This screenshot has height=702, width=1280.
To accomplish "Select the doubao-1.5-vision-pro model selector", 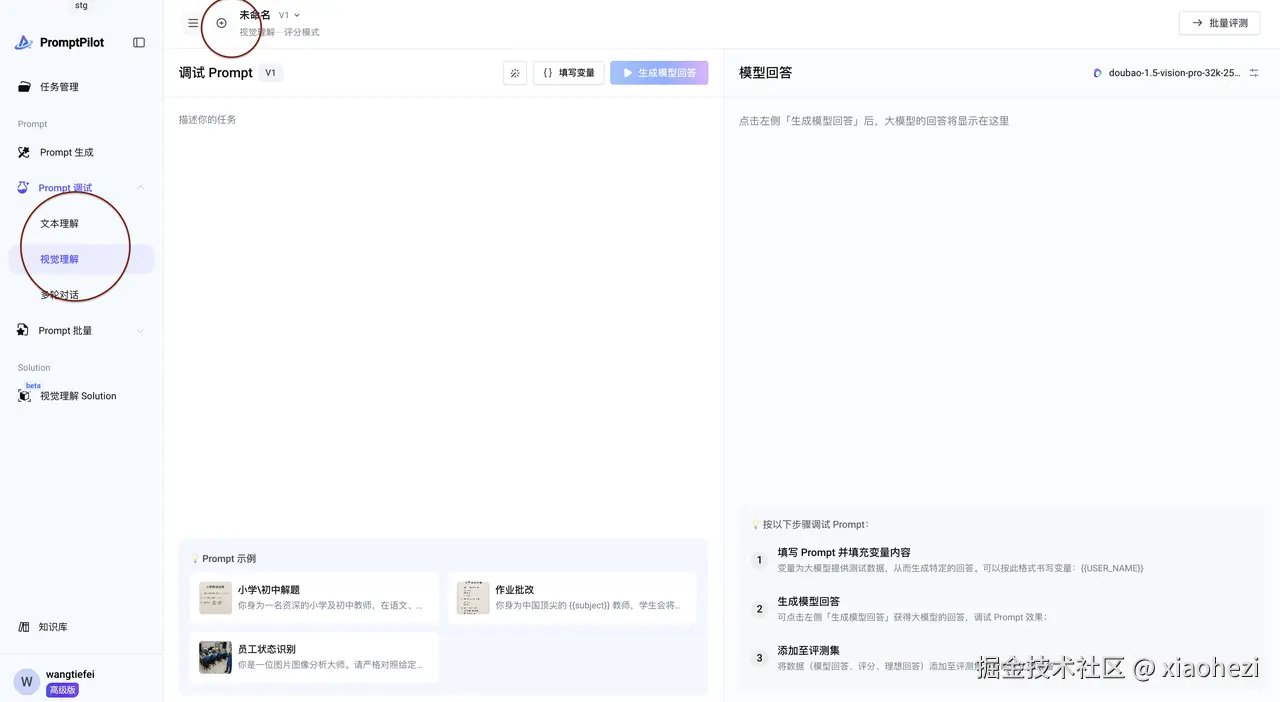I will 1166,73.
